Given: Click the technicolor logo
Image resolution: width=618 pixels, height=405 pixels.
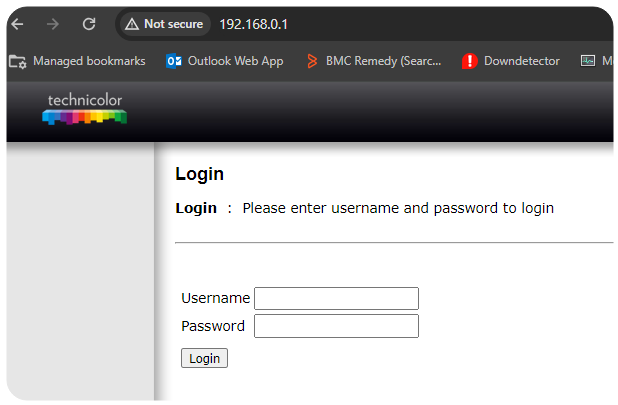Looking at the screenshot, I should (84, 109).
